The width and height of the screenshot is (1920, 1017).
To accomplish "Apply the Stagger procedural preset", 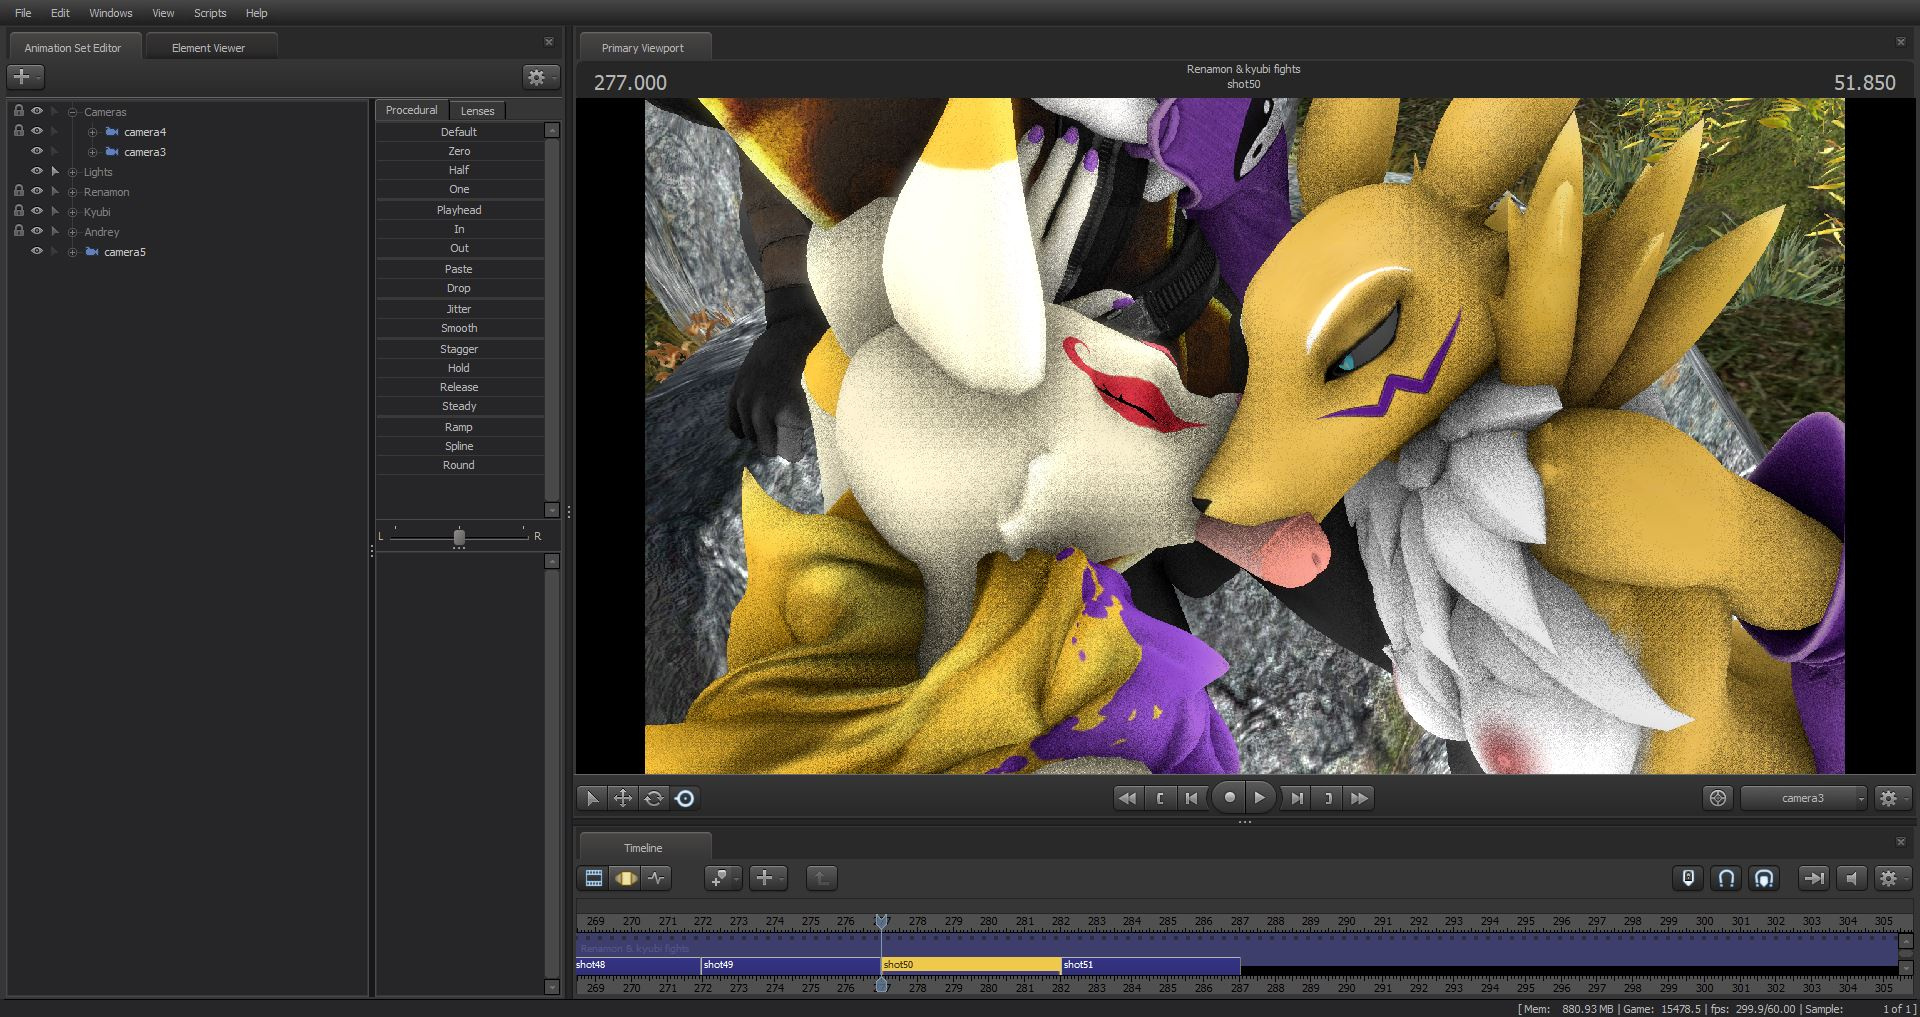I will 460,349.
